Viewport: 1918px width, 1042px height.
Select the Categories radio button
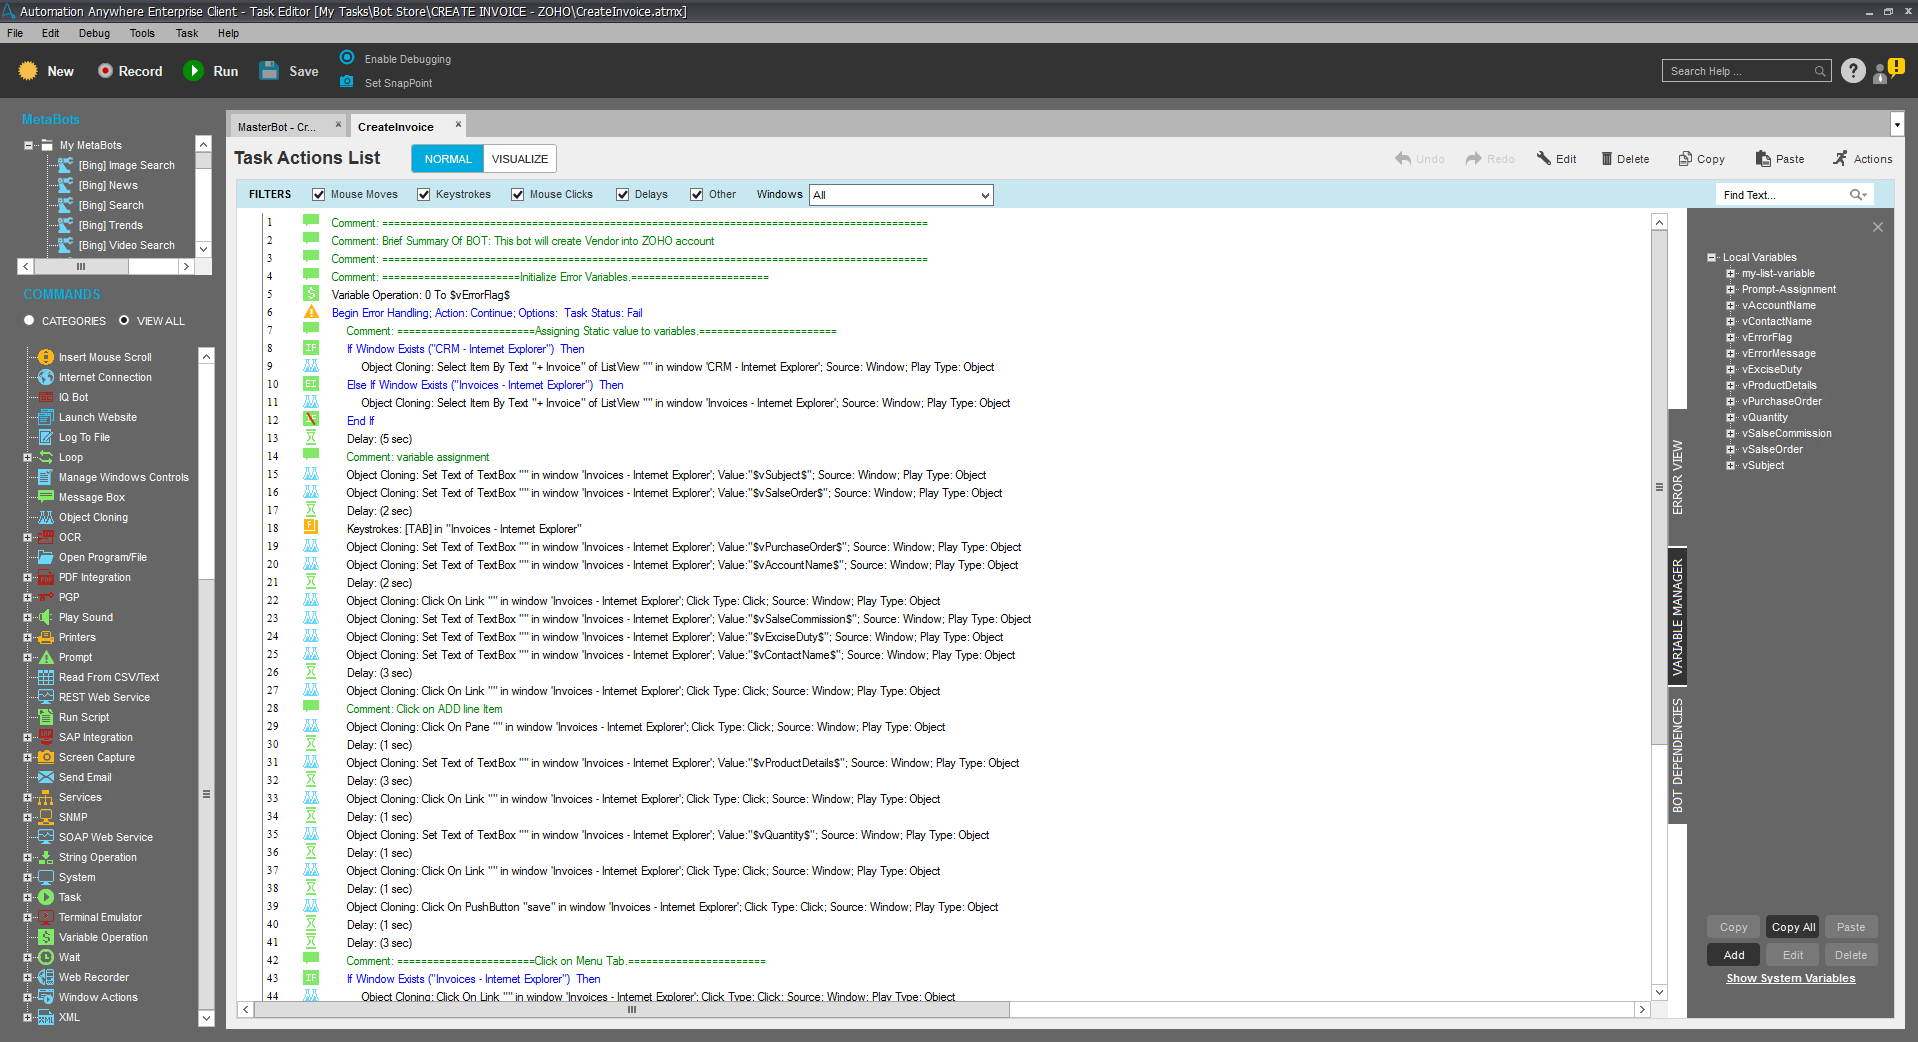click(x=29, y=321)
